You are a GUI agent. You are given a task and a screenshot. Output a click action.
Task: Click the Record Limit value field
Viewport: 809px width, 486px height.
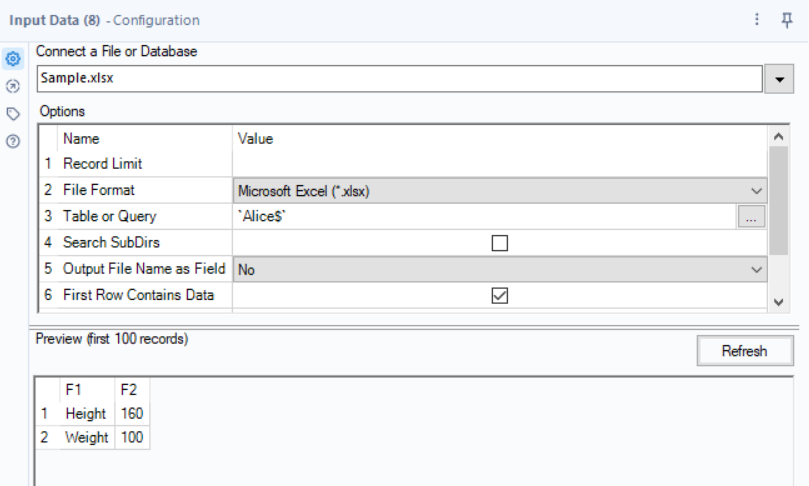[x=499, y=163]
